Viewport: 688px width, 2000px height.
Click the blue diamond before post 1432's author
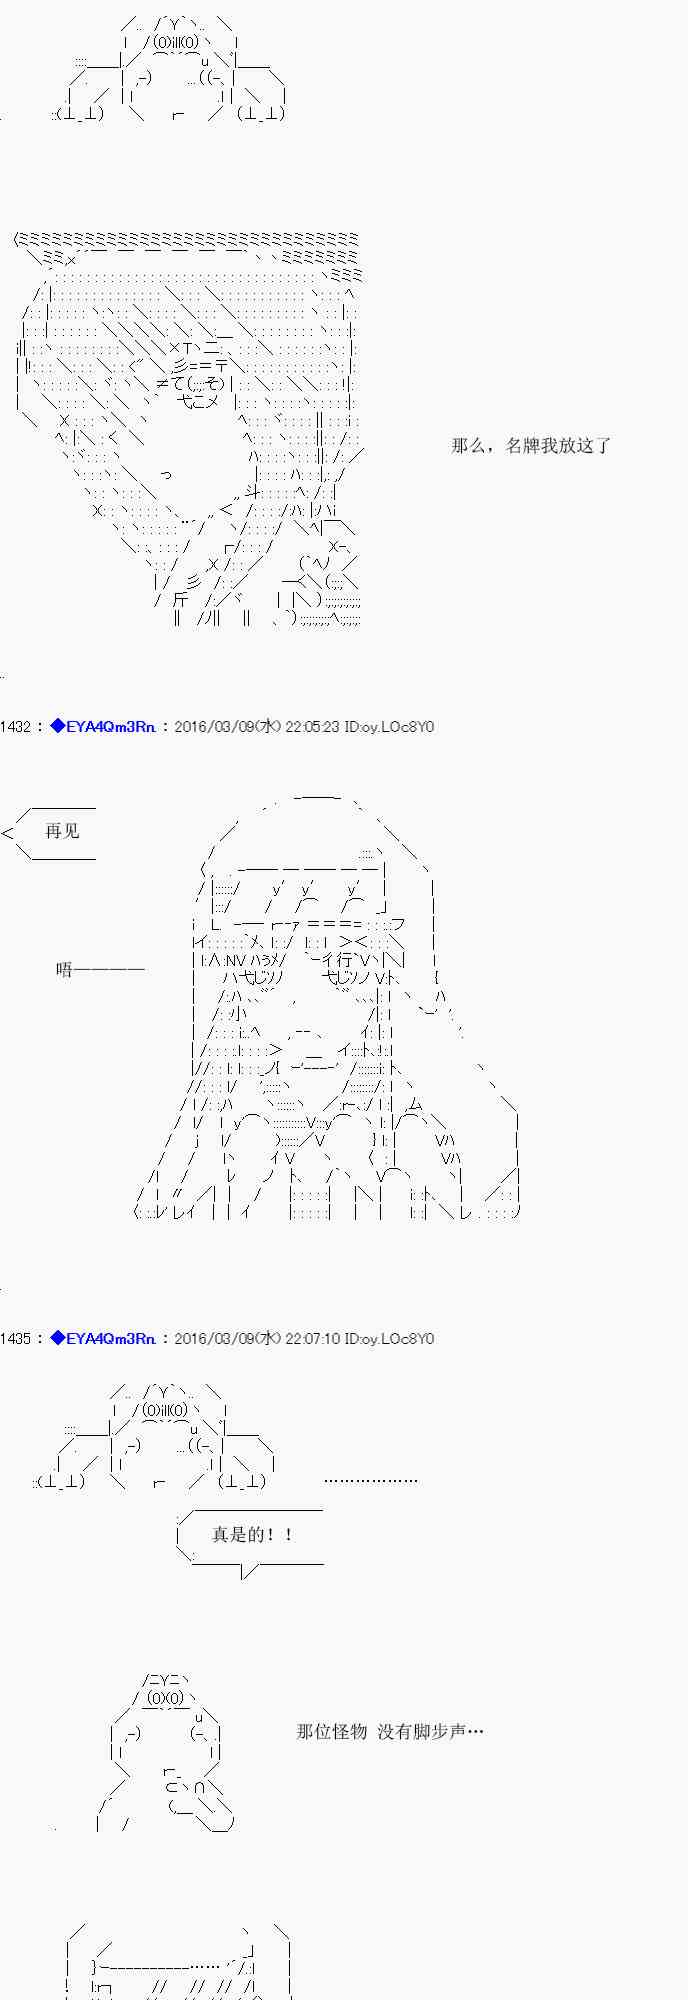57,727
